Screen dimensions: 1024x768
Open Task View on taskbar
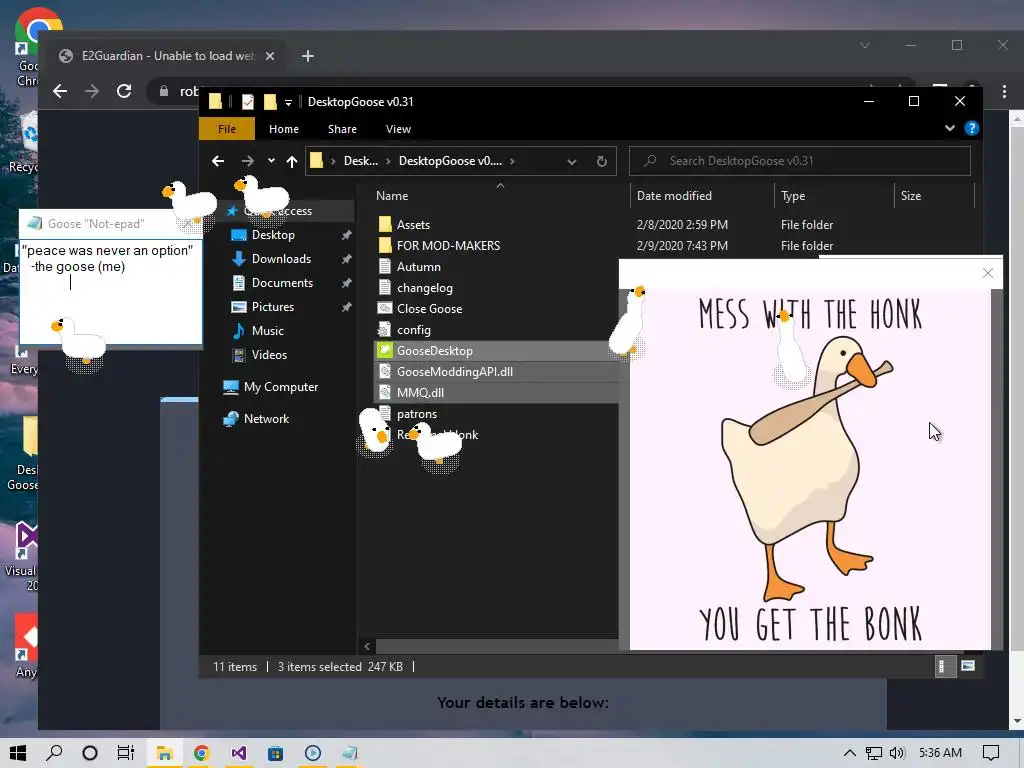125,753
